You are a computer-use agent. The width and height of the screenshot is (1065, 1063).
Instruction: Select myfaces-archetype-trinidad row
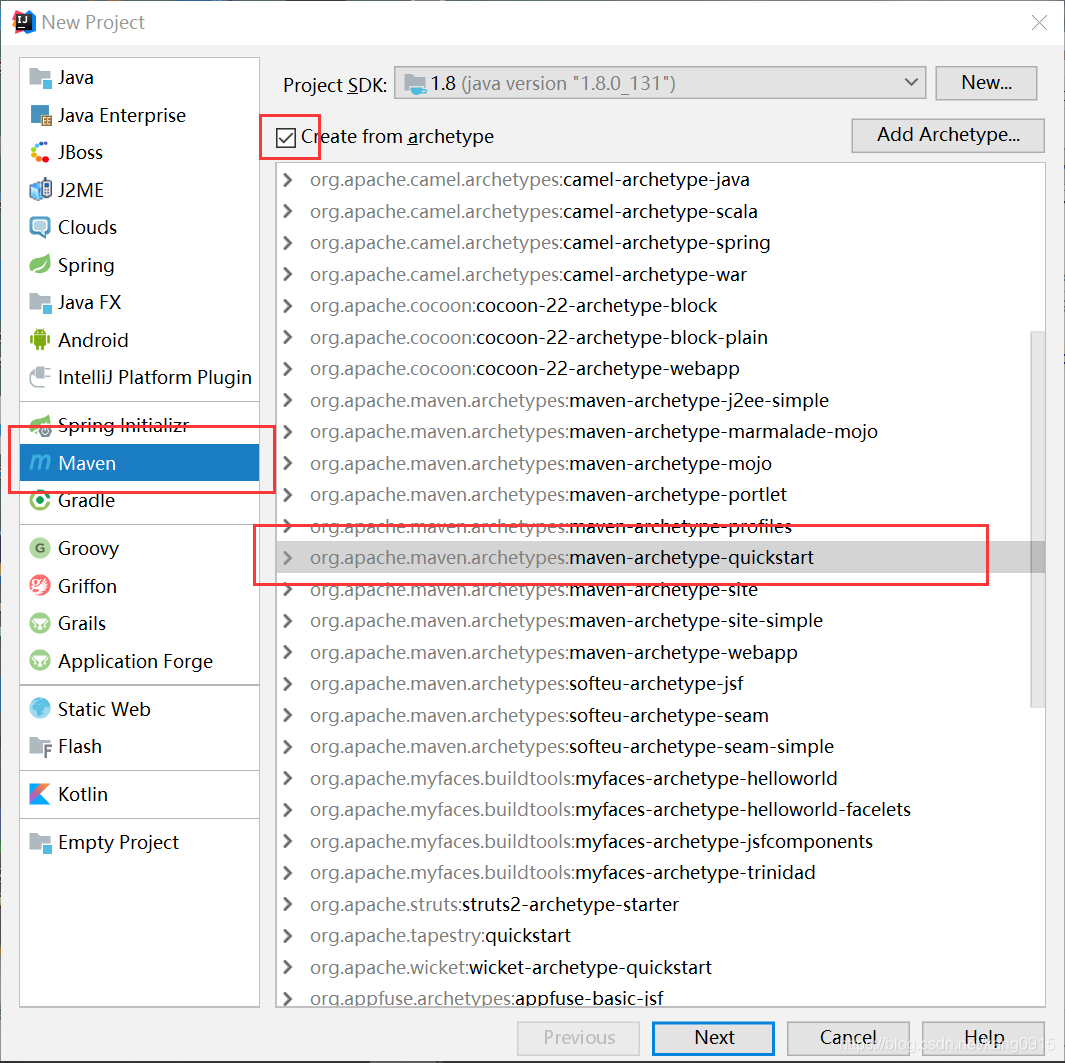(x=660, y=873)
